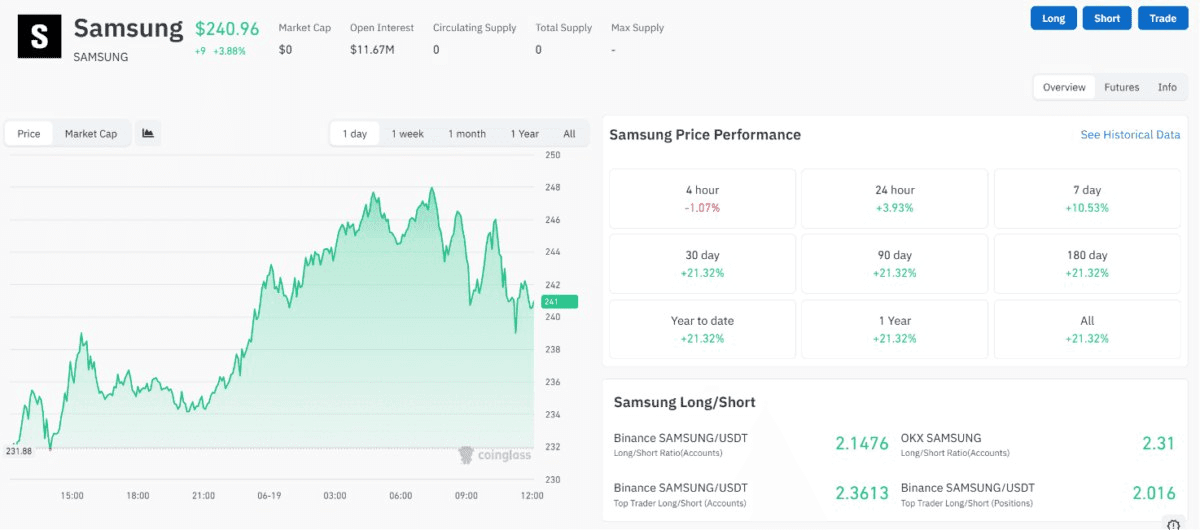Image resolution: width=1200 pixels, height=530 pixels.
Task: Click the 180 day performance card
Action: [x=1087, y=264]
